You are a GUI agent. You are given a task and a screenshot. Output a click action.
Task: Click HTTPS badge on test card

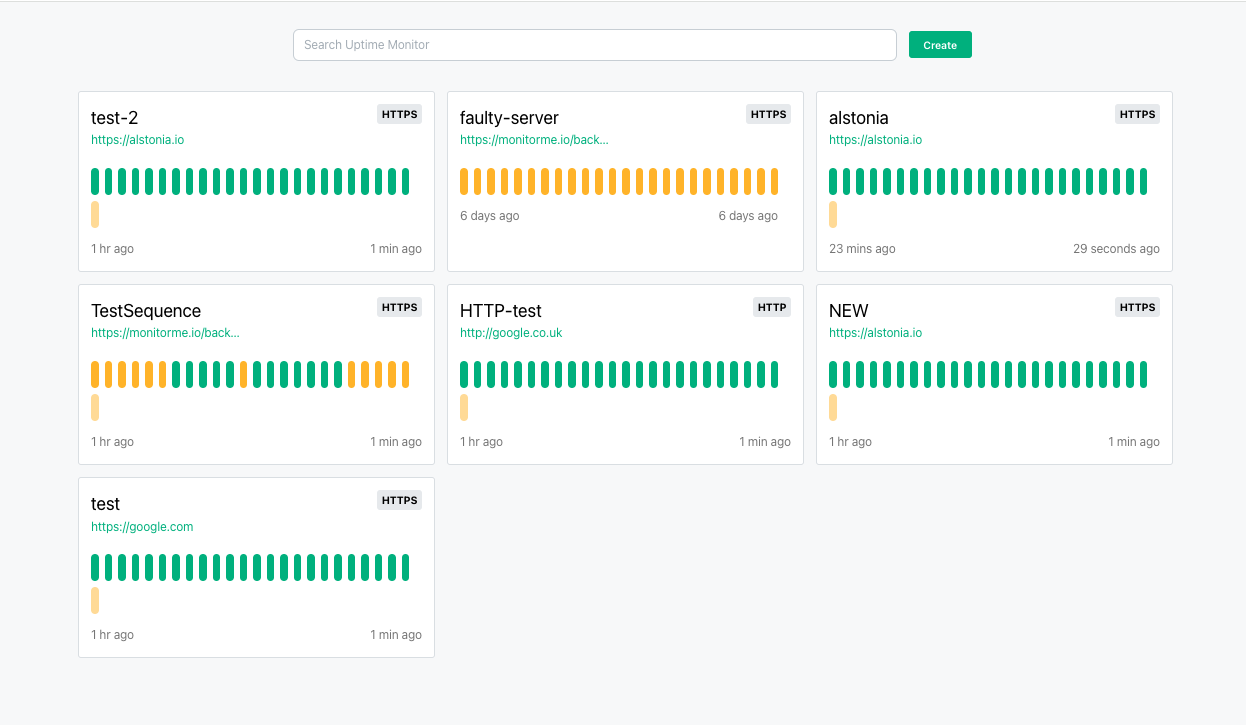[400, 500]
